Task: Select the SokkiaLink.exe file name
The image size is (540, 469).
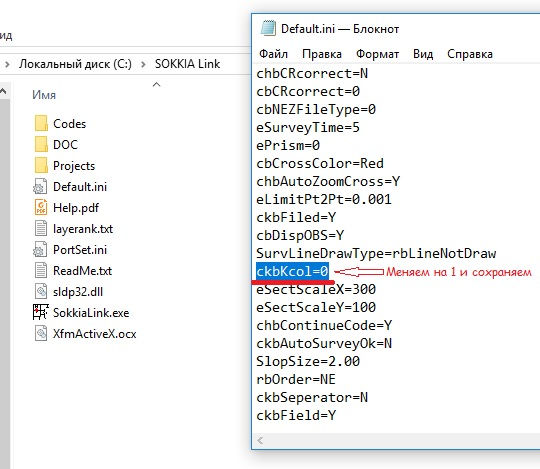Action: tap(91, 313)
